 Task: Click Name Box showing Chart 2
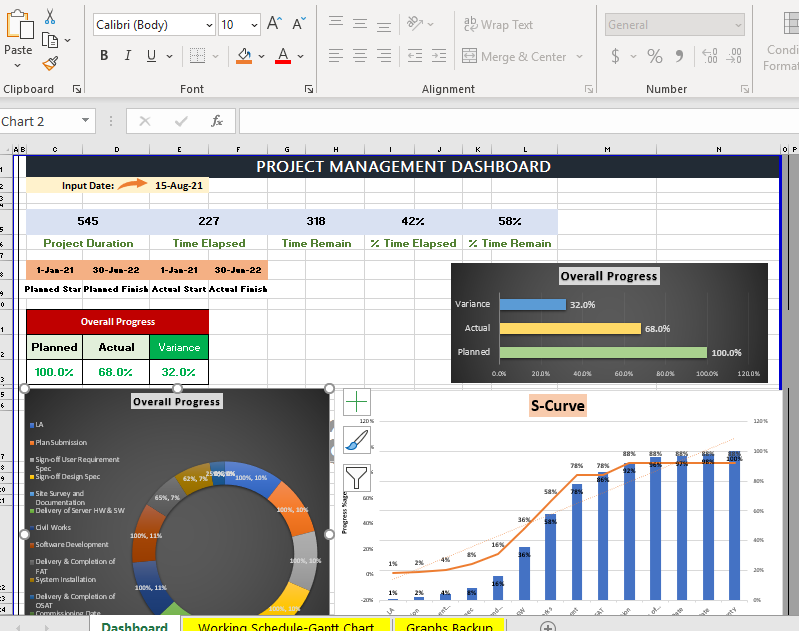point(38,121)
